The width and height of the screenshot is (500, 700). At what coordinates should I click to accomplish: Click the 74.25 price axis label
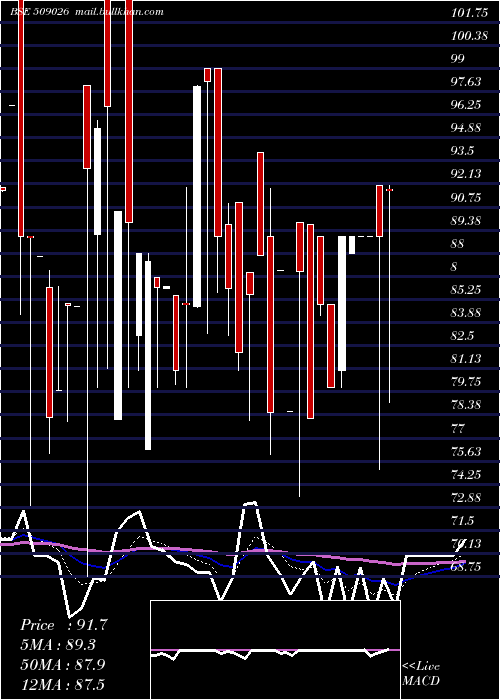tap(466, 475)
